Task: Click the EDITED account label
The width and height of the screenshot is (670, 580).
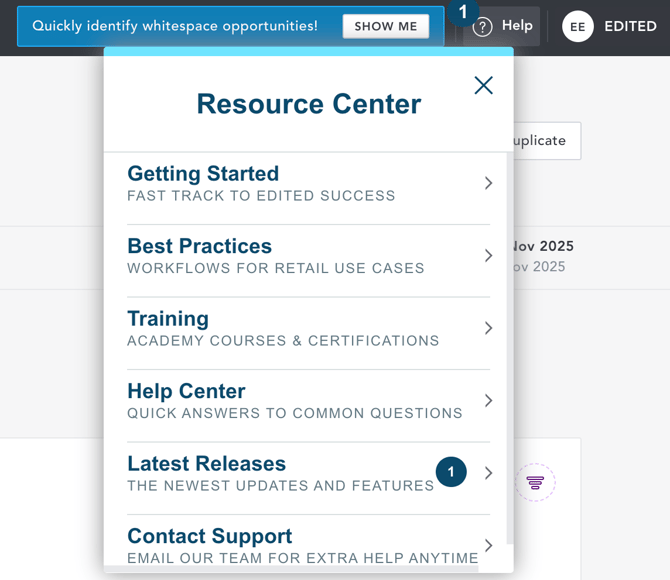Action: (x=630, y=27)
